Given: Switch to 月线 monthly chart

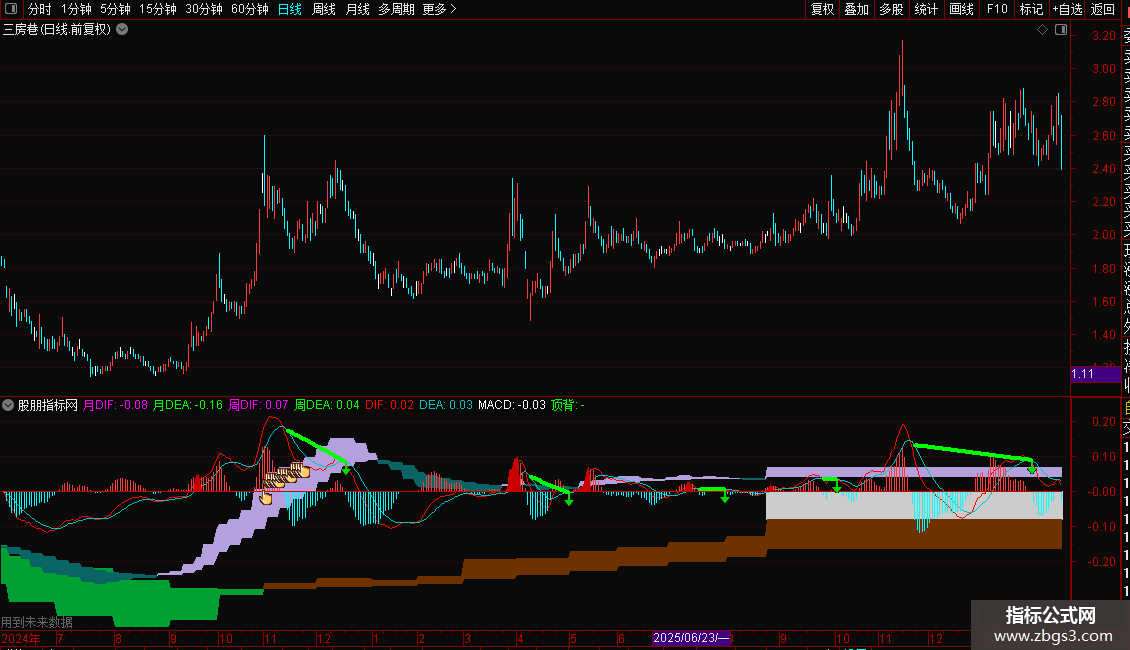Looking at the screenshot, I should (357, 9).
